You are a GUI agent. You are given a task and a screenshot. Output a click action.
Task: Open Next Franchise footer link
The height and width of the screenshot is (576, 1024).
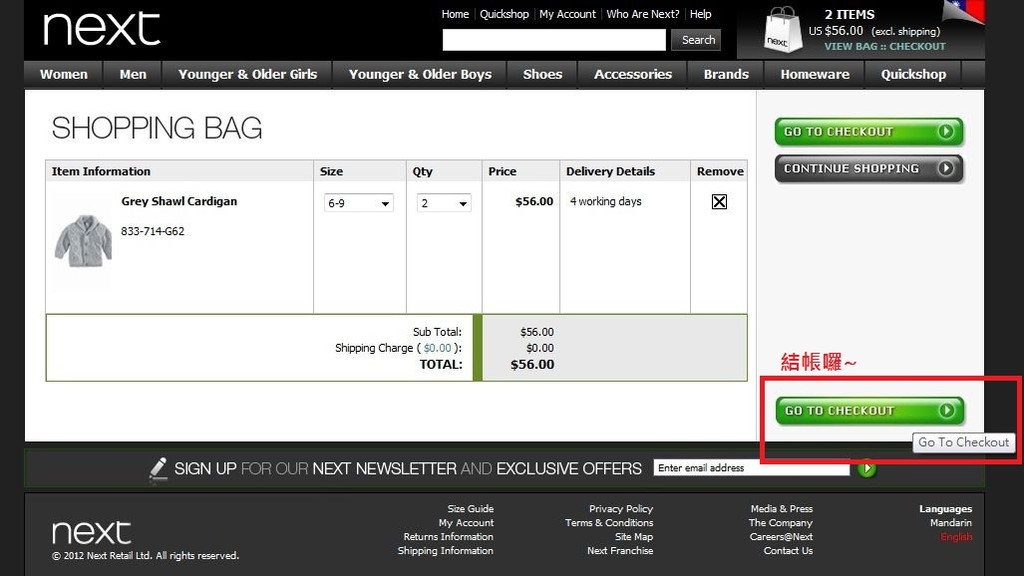coord(620,551)
